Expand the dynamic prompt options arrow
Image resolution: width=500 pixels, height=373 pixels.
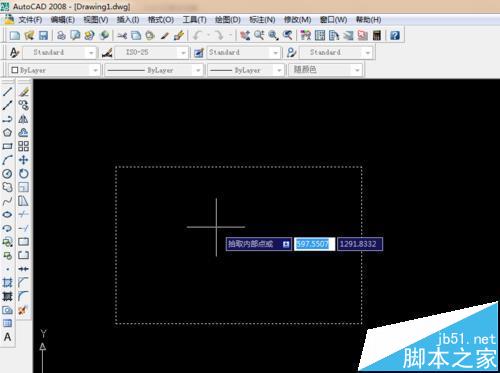coord(286,244)
